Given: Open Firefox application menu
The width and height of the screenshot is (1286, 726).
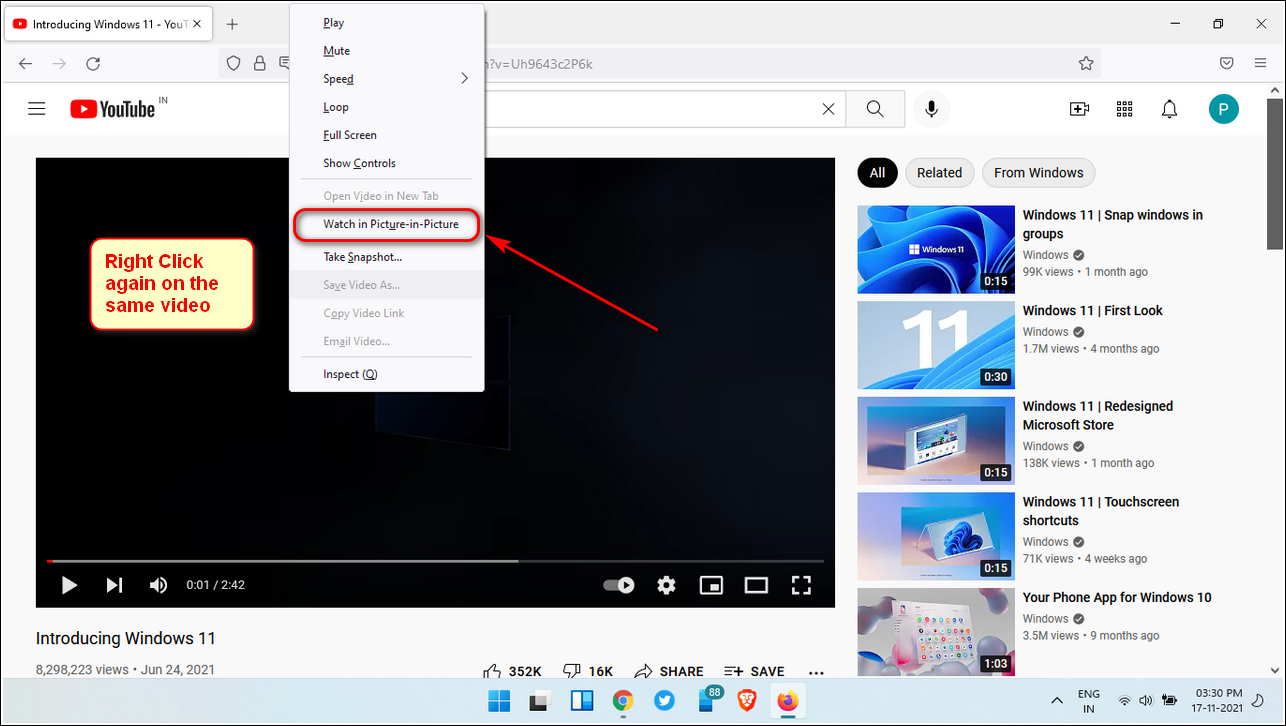Looking at the screenshot, I should [1260, 63].
